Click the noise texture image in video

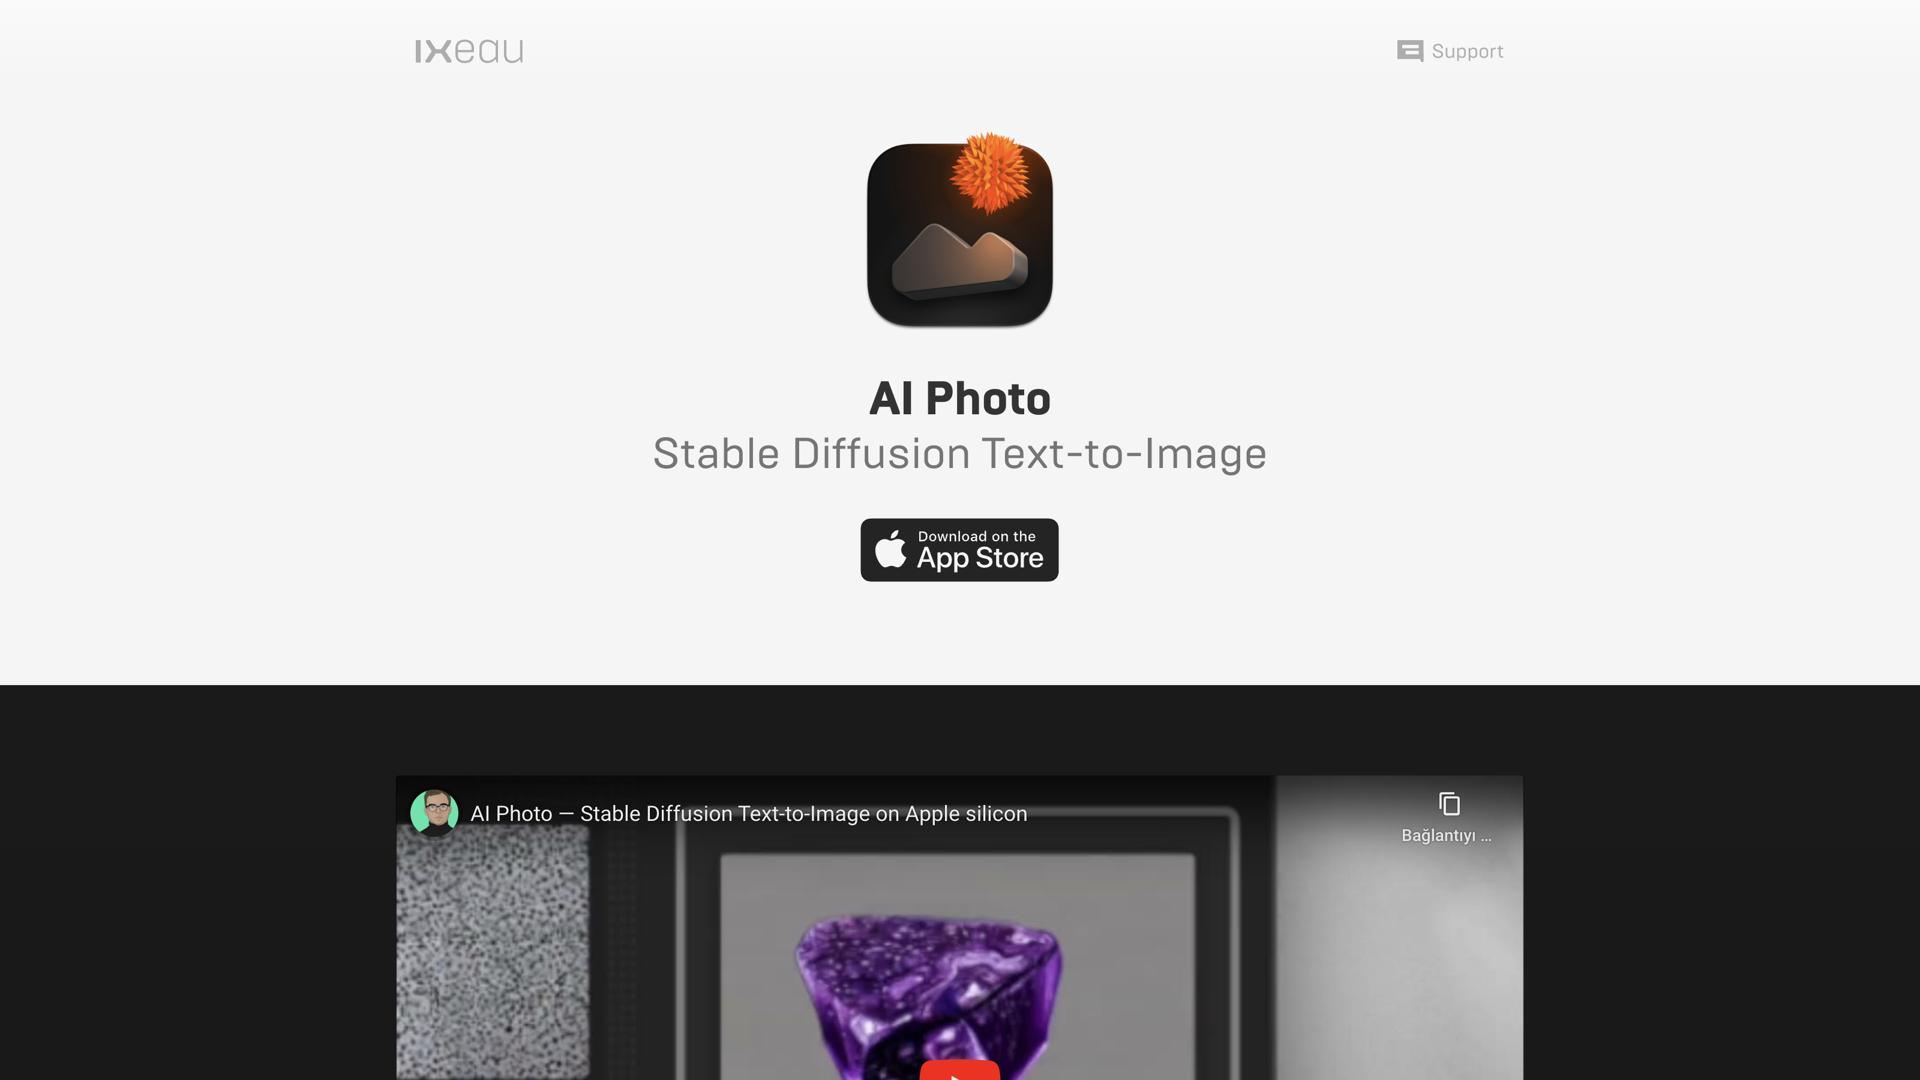pyautogui.click(x=493, y=952)
